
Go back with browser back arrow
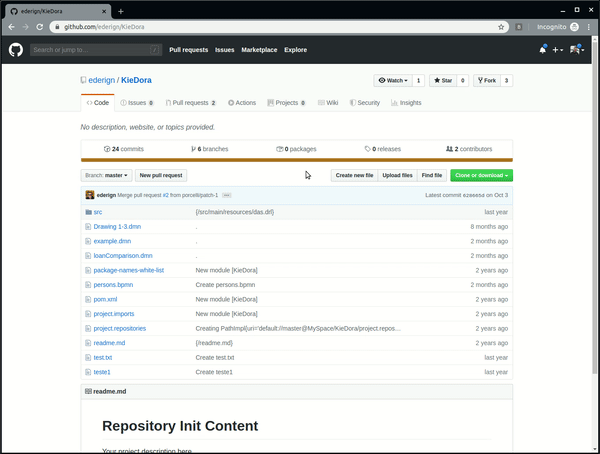pos(11,27)
